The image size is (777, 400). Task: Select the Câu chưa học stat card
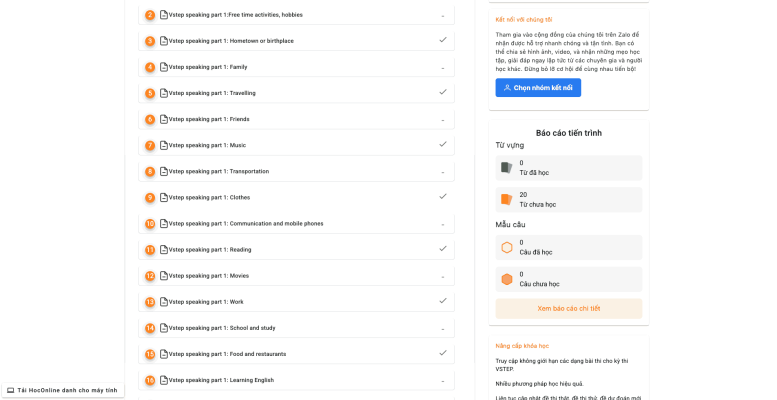tap(569, 279)
